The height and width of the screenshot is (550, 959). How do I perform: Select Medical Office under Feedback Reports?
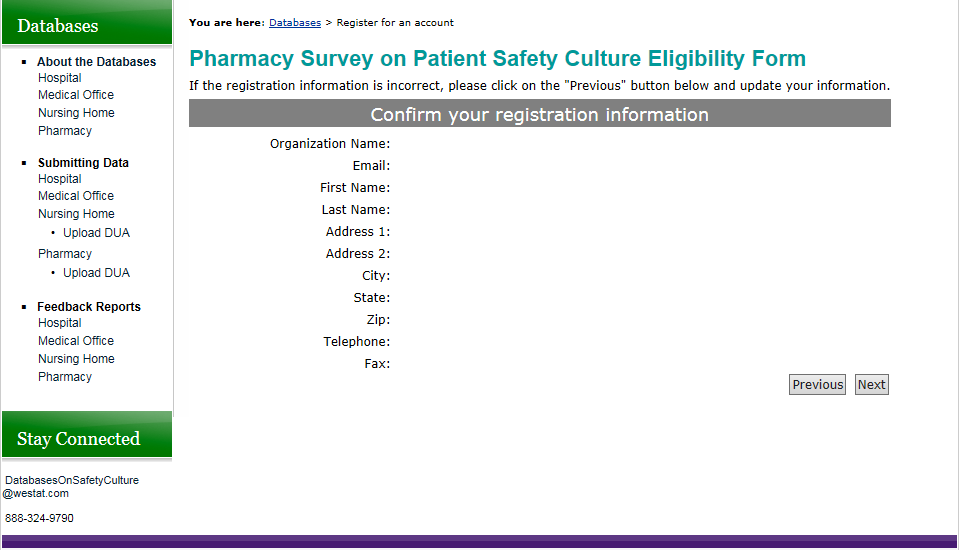76,341
